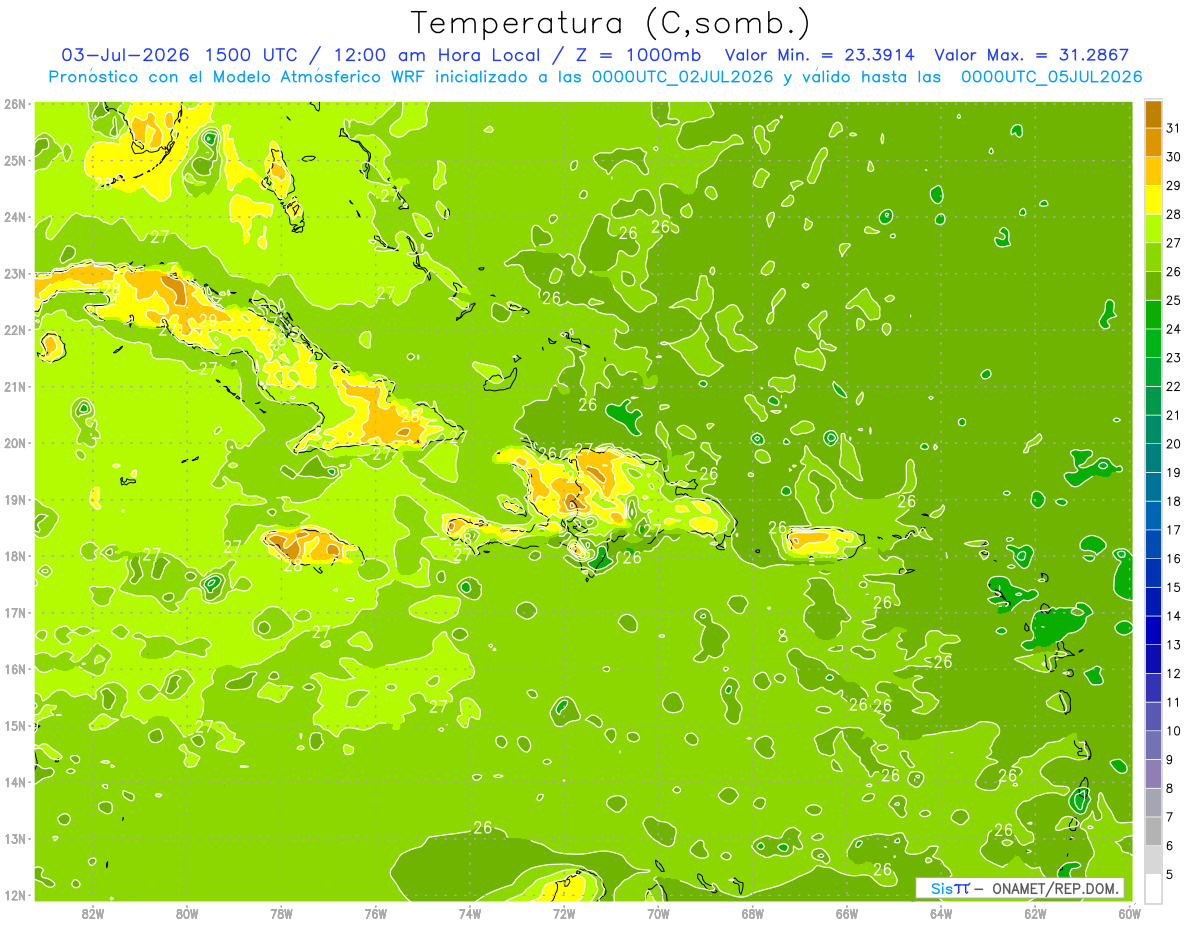The width and height of the screenshot is (1200, 927).
Task: Click the pressure level 'Z = 1000mb'
Action: coord(637,55)
